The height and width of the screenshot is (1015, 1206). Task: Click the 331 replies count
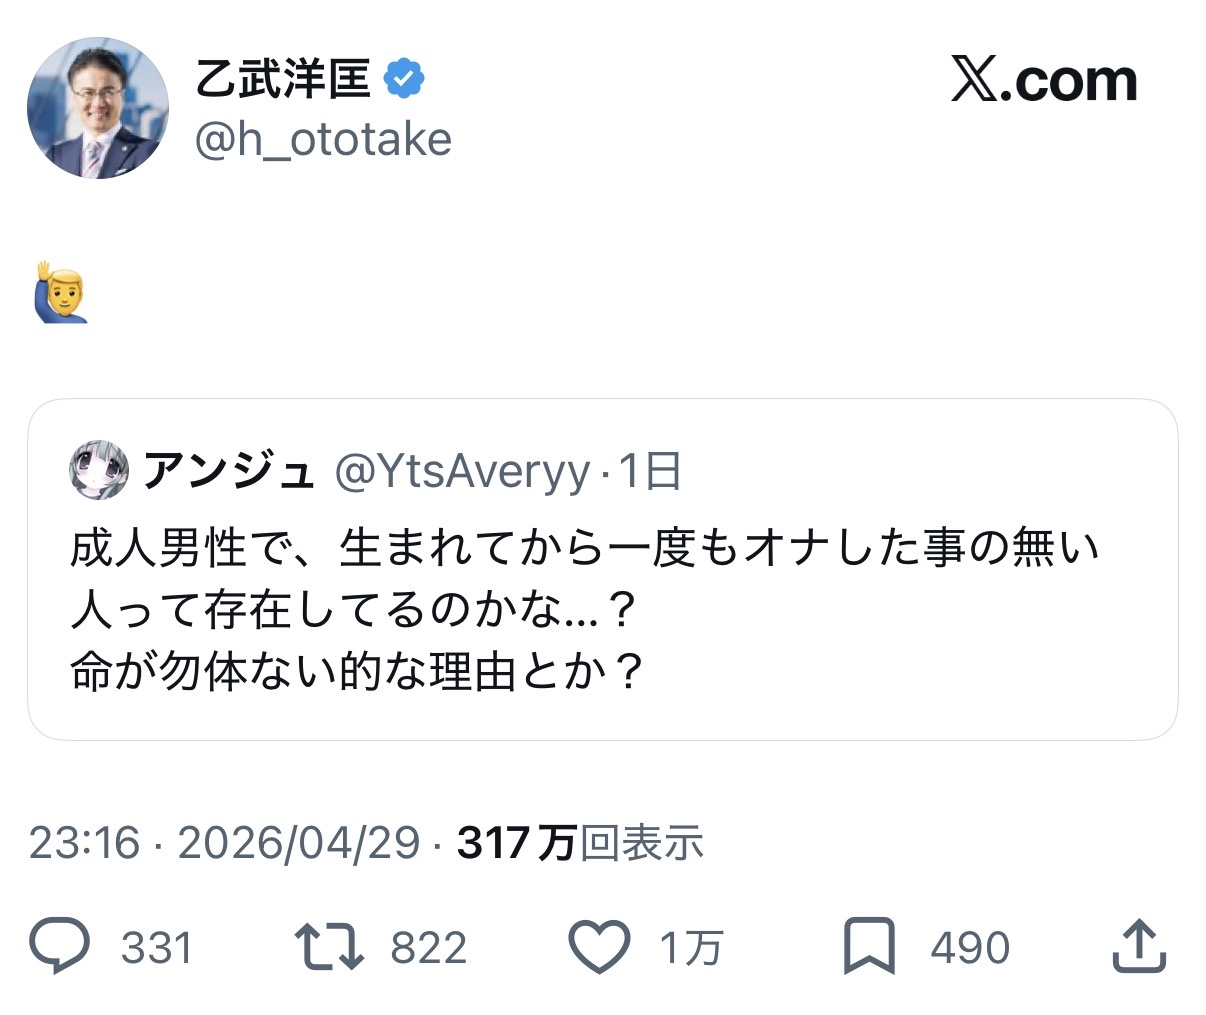[156, 947]
